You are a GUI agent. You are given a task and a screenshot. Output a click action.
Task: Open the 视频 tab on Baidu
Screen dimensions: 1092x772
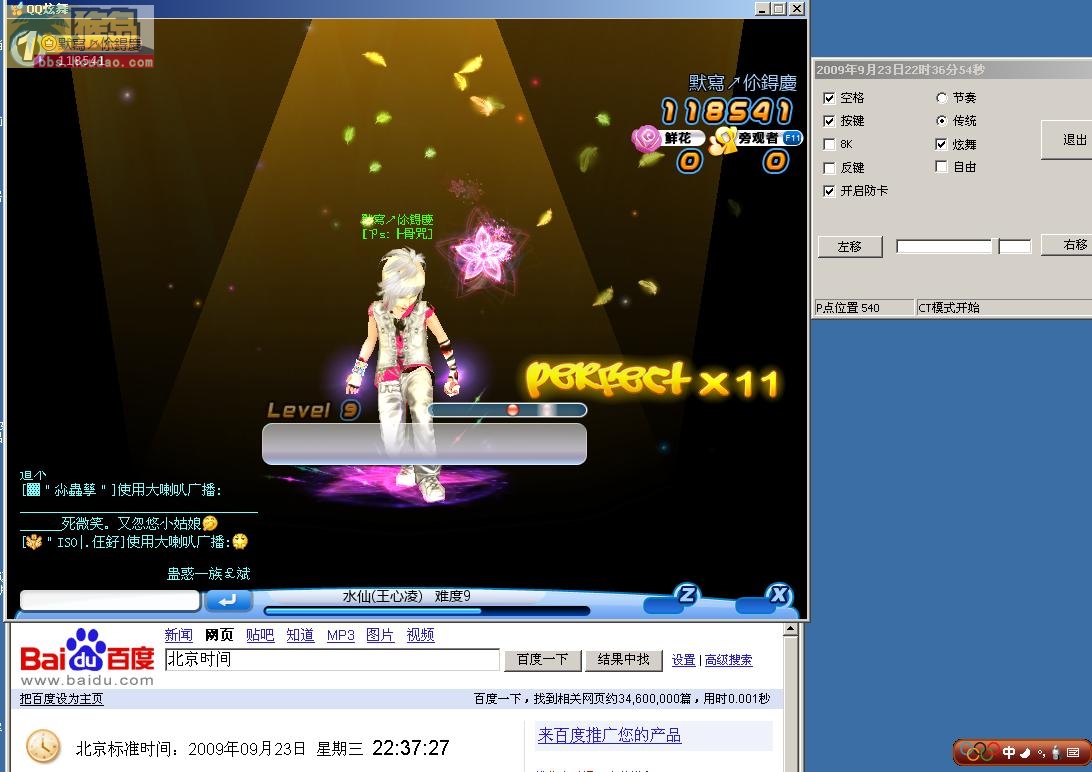tap(421, 635)
